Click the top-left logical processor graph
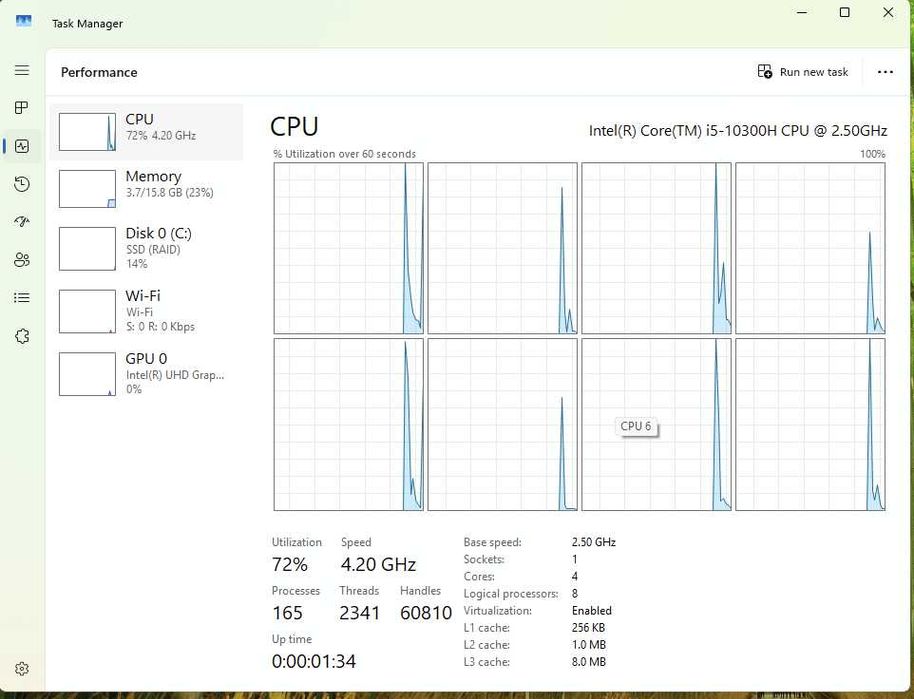Image resolution: width=914 pixels, height=699 pixels. (349, 248)
